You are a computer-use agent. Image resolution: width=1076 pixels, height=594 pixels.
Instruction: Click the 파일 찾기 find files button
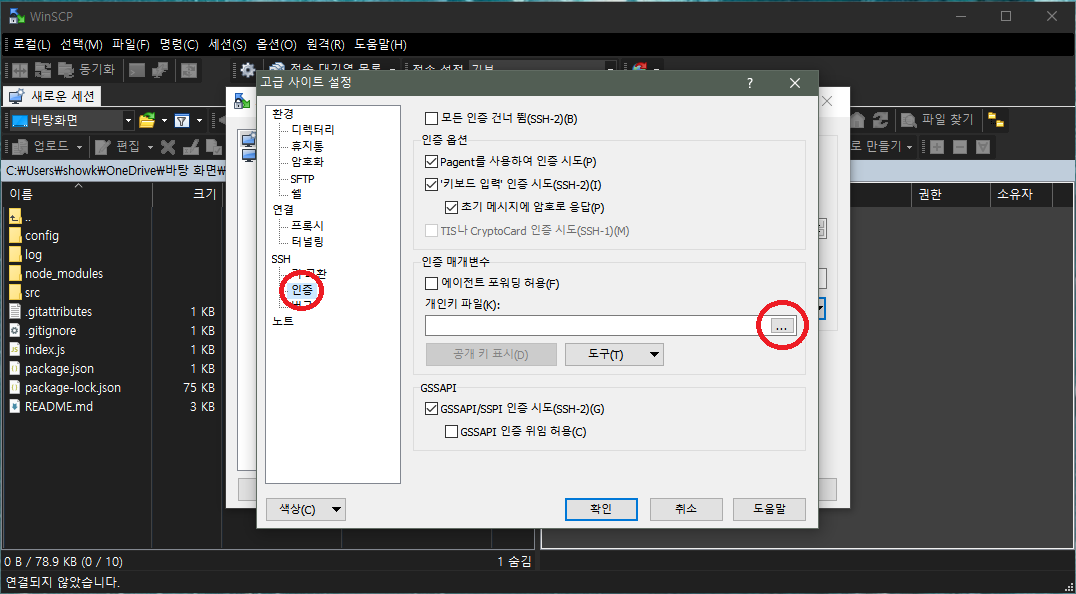point(938,120)
